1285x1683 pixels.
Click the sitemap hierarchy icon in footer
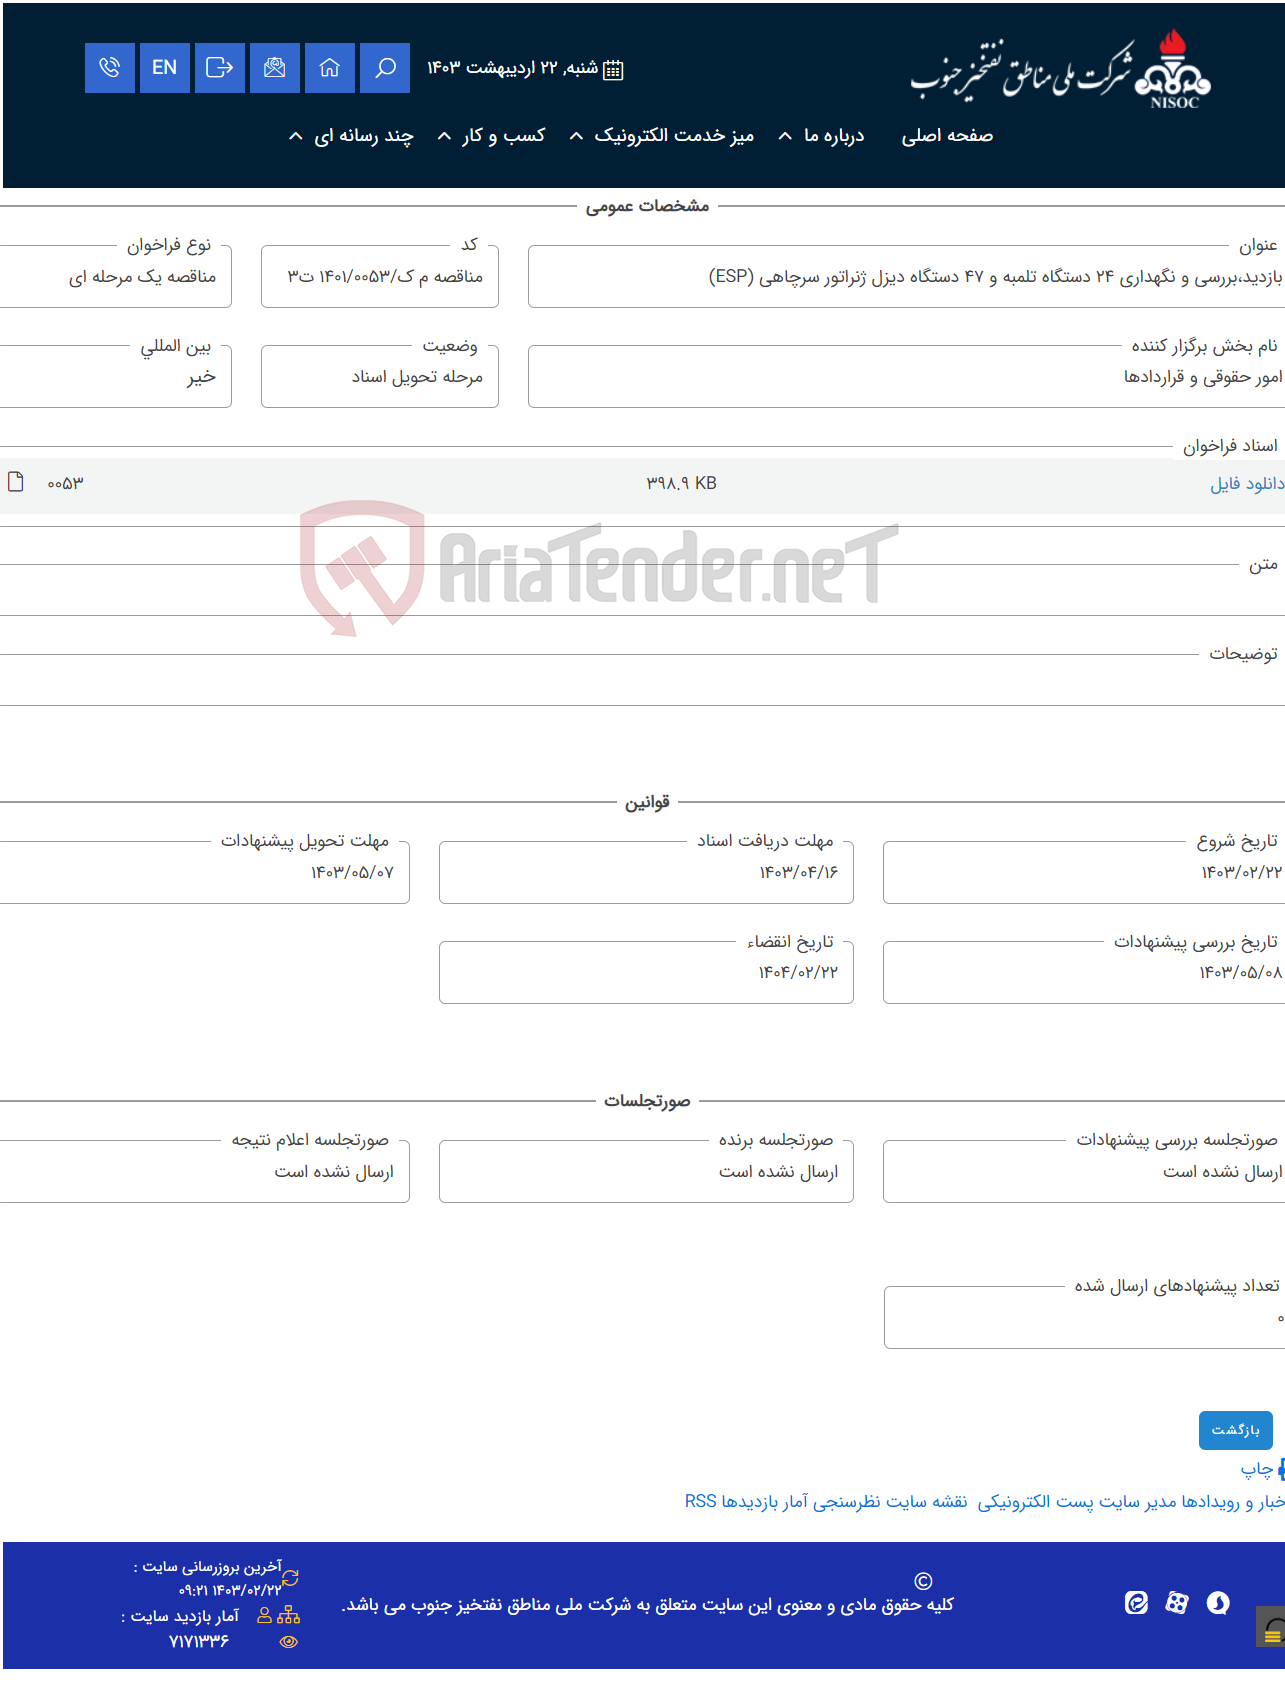click(289, 1615)
